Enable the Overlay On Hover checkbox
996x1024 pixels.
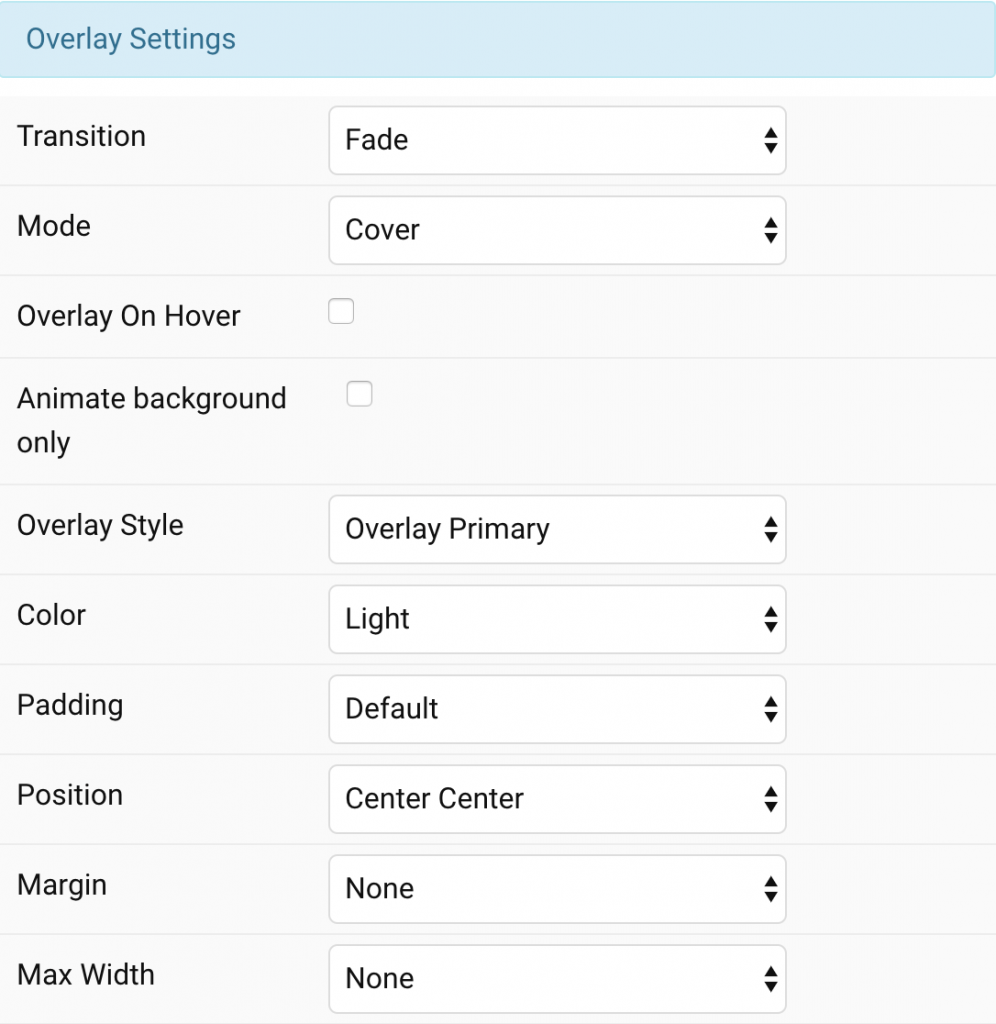coord(341,311)
